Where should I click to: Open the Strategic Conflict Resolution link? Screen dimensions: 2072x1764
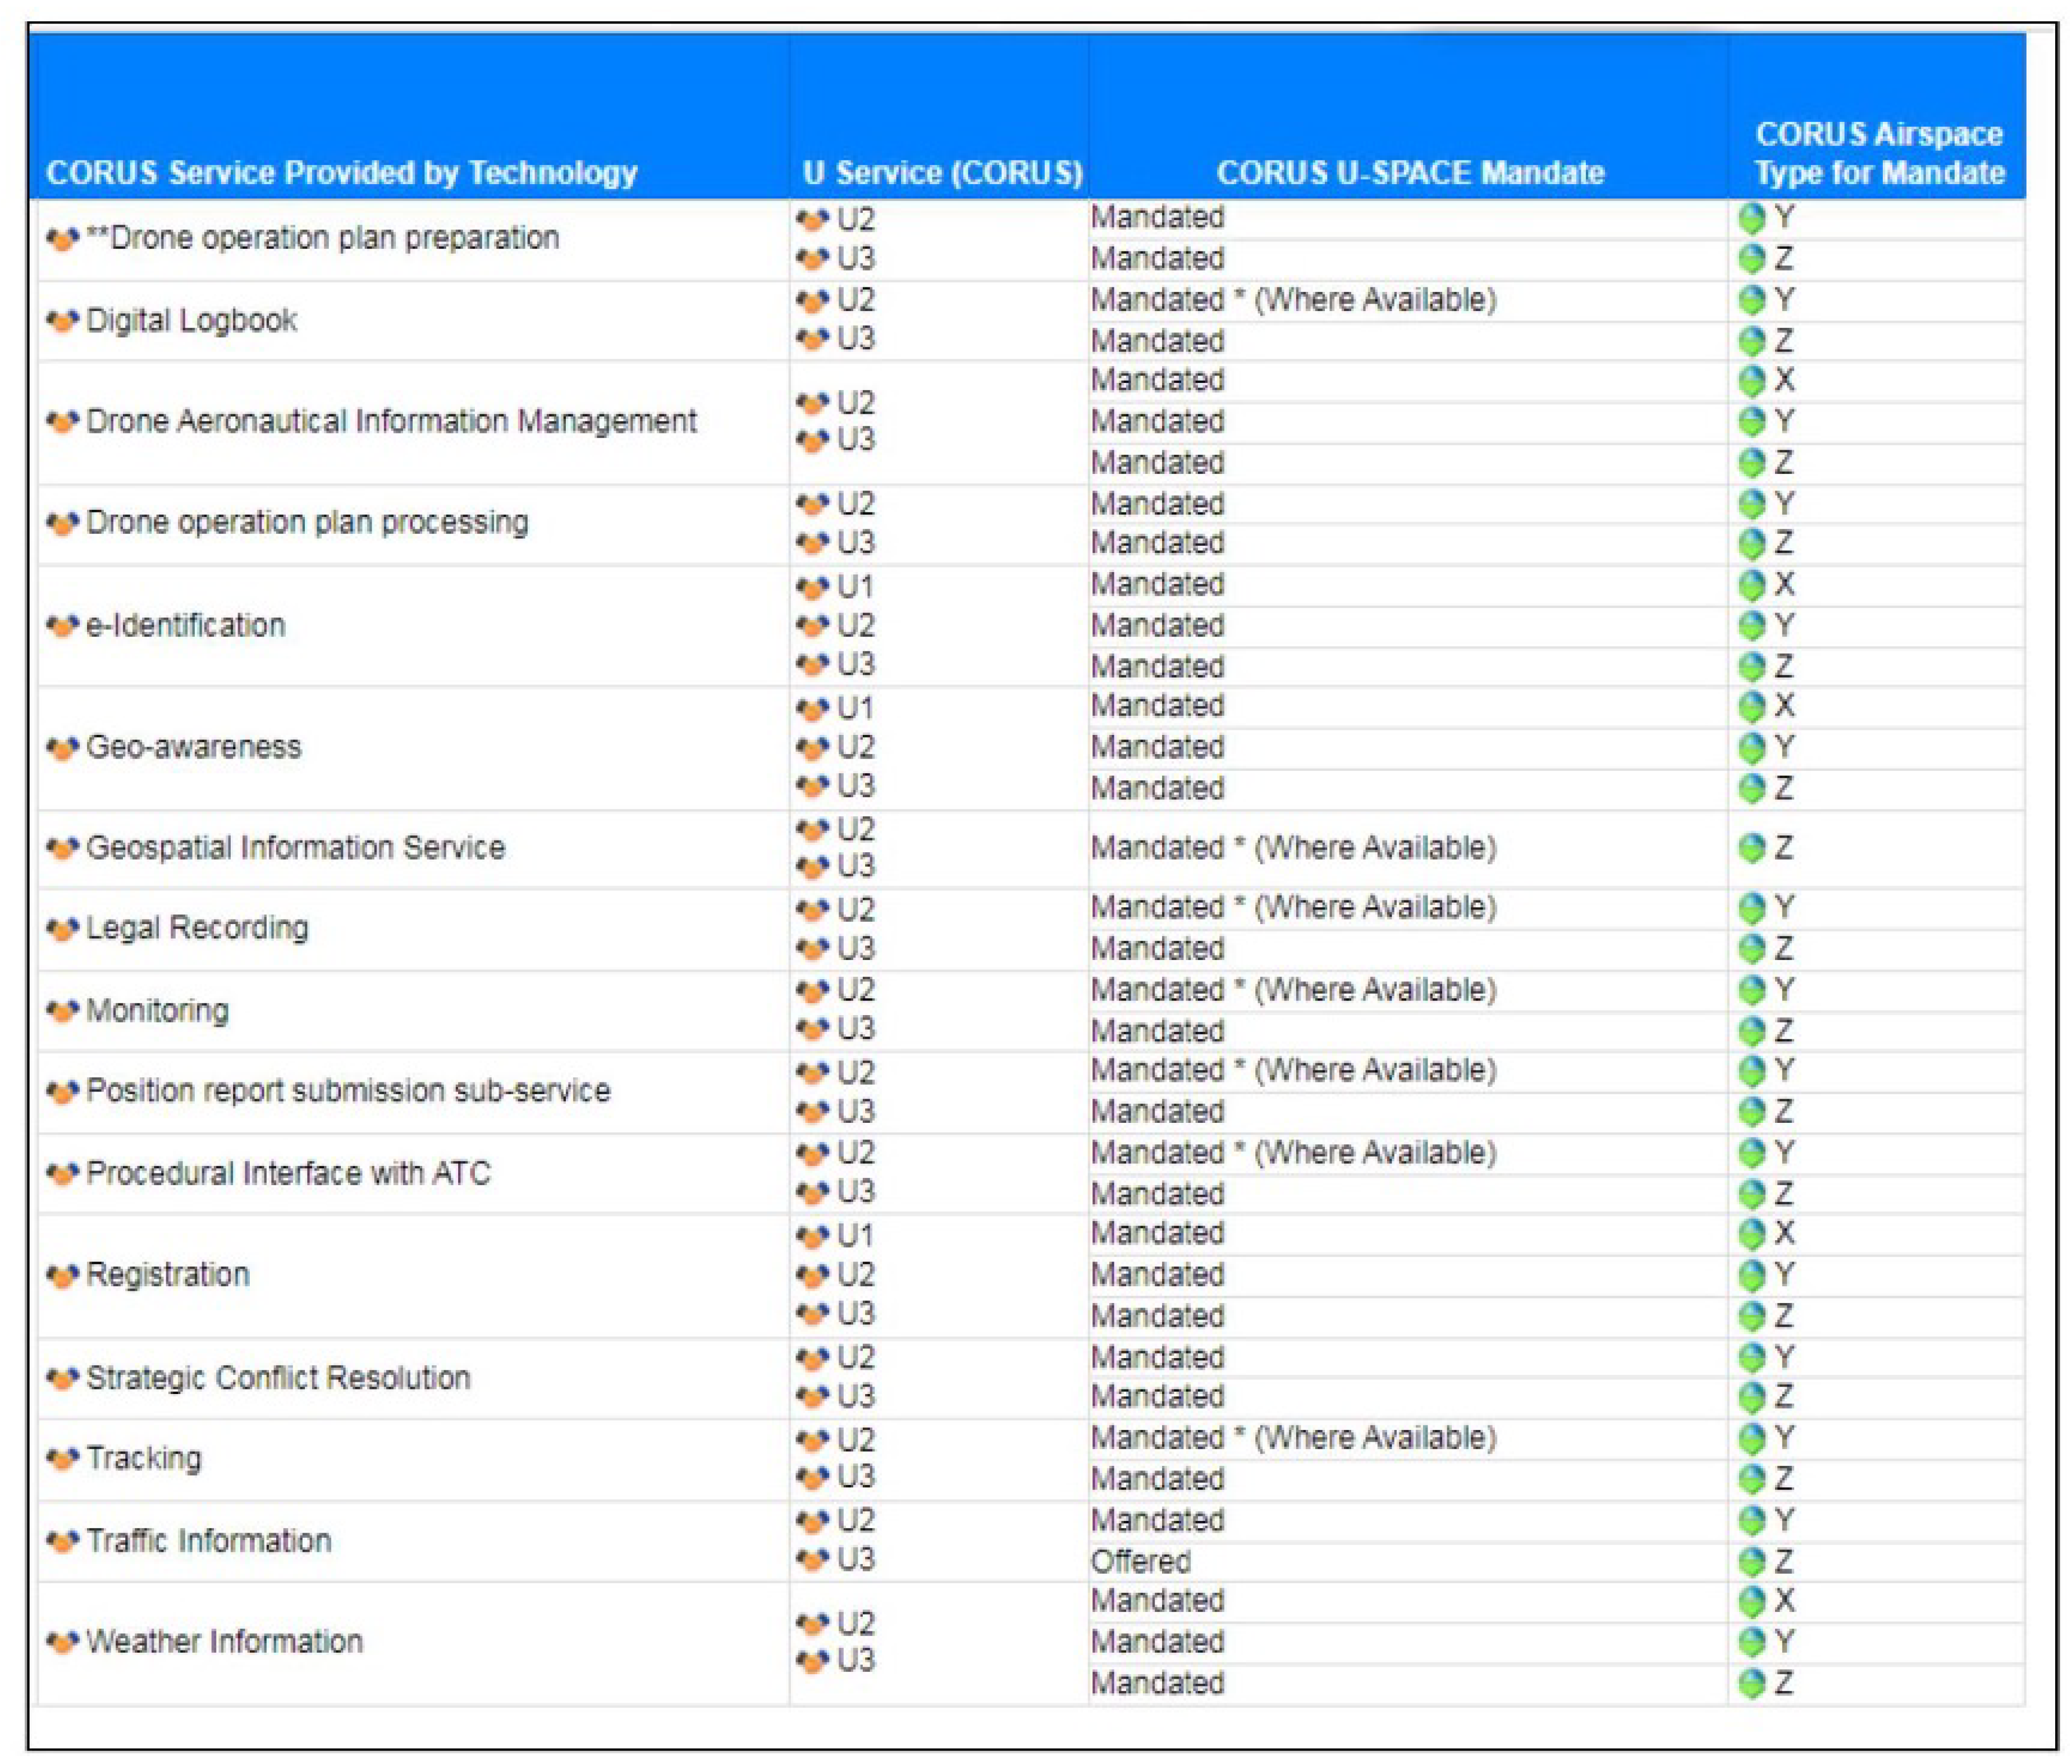(278, 1378)
